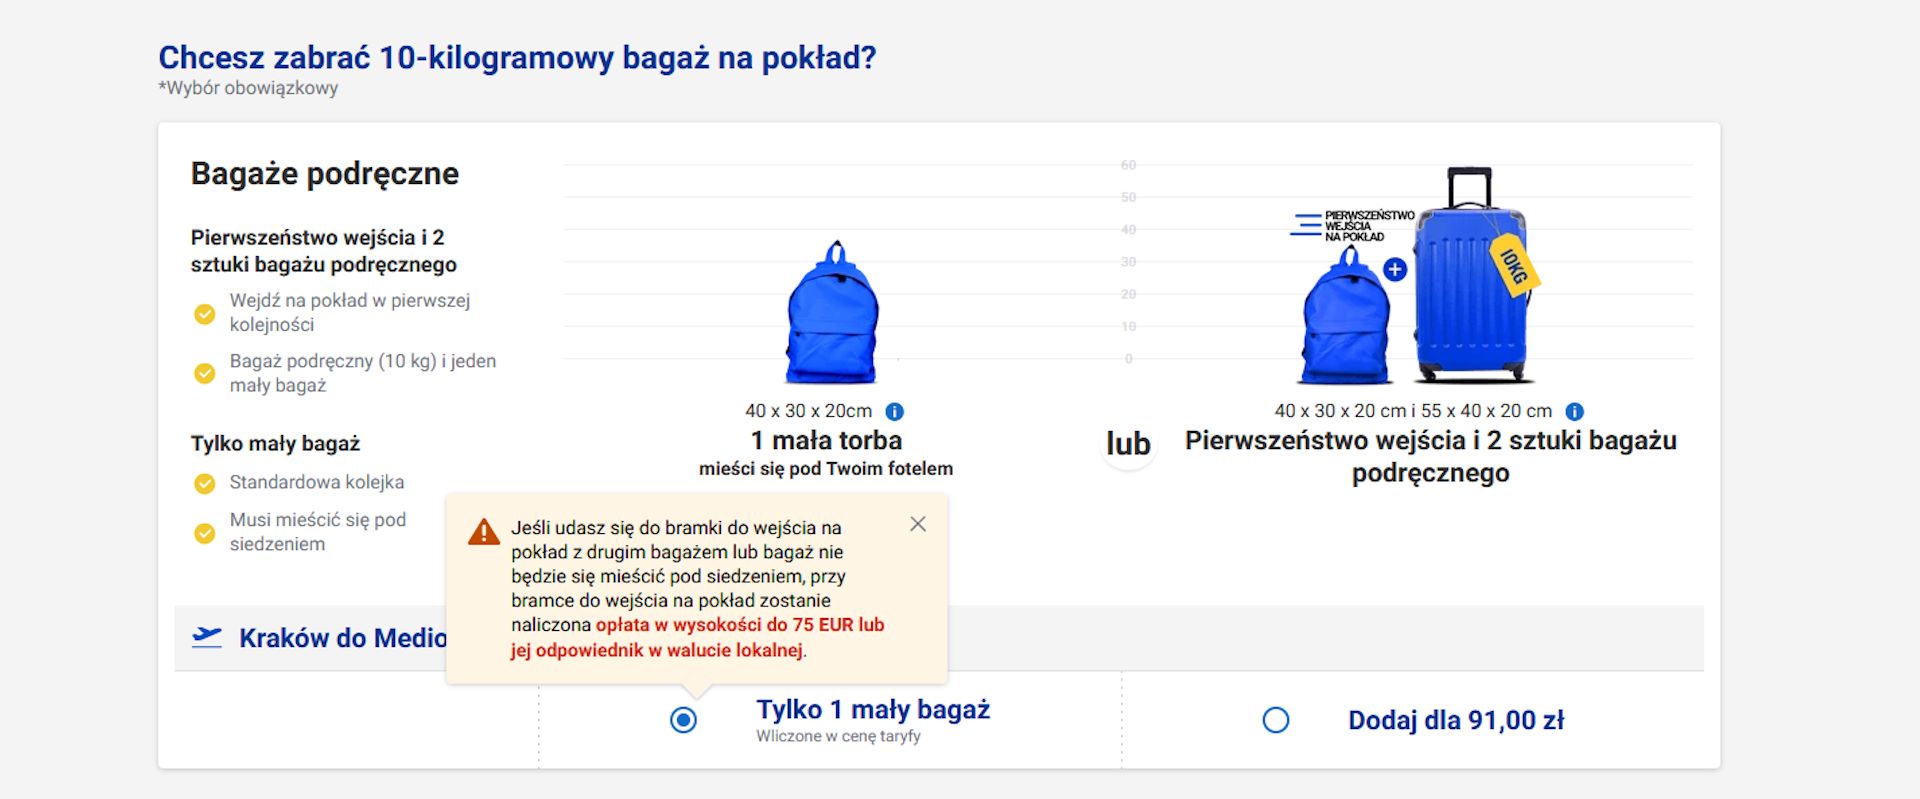1920x799 pixels.
Task: Click the 'Dodaj dla 91,00 zł' price label
Action: click(1455, 720)
